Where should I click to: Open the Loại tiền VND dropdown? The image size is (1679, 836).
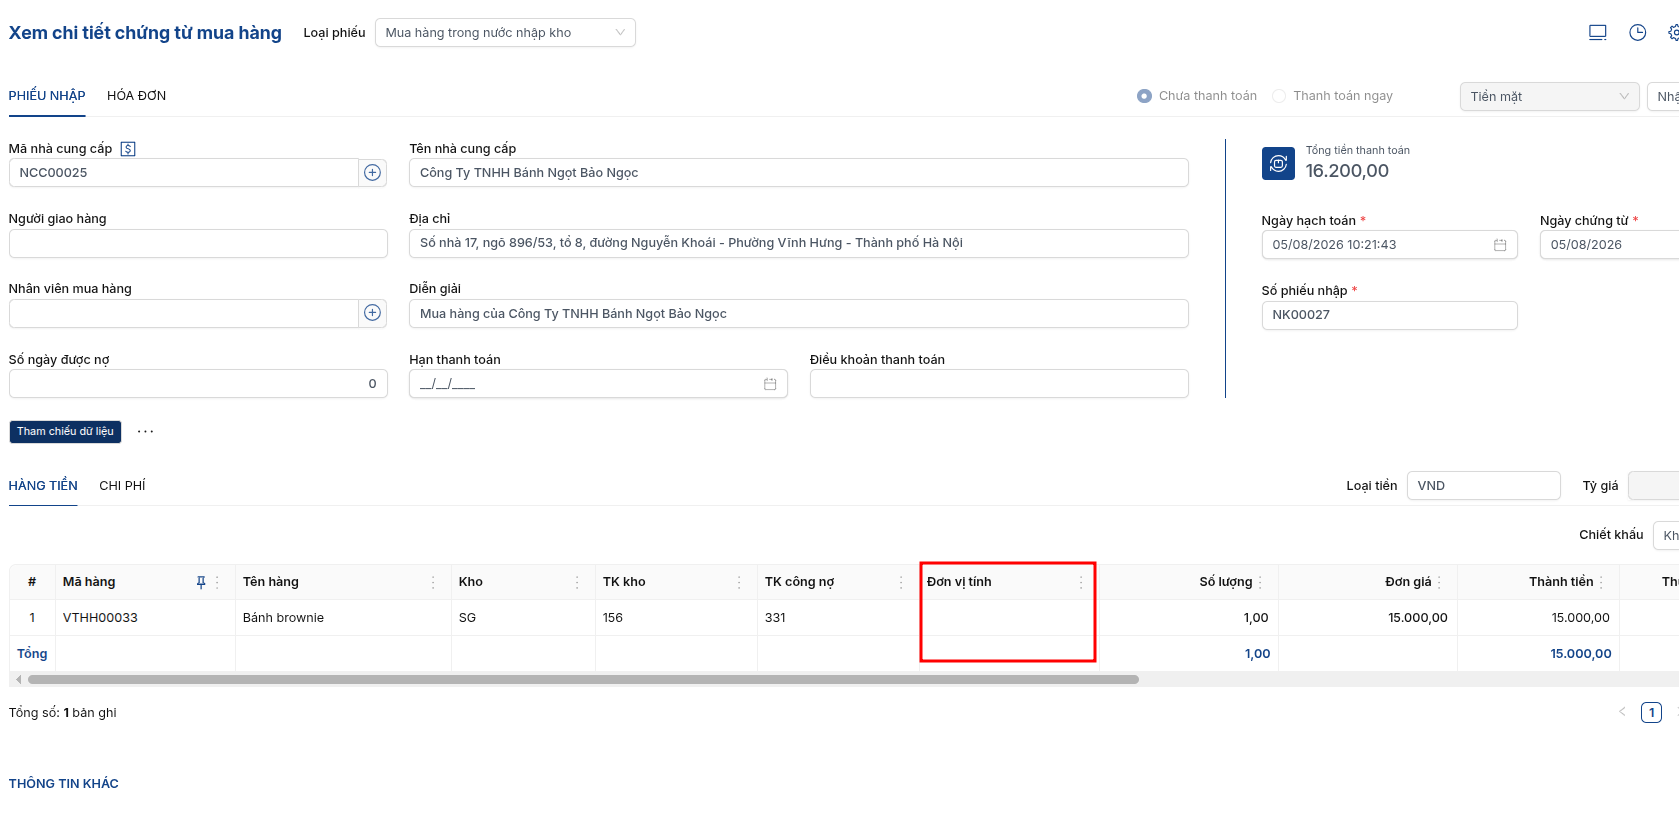pos(1483,486)
